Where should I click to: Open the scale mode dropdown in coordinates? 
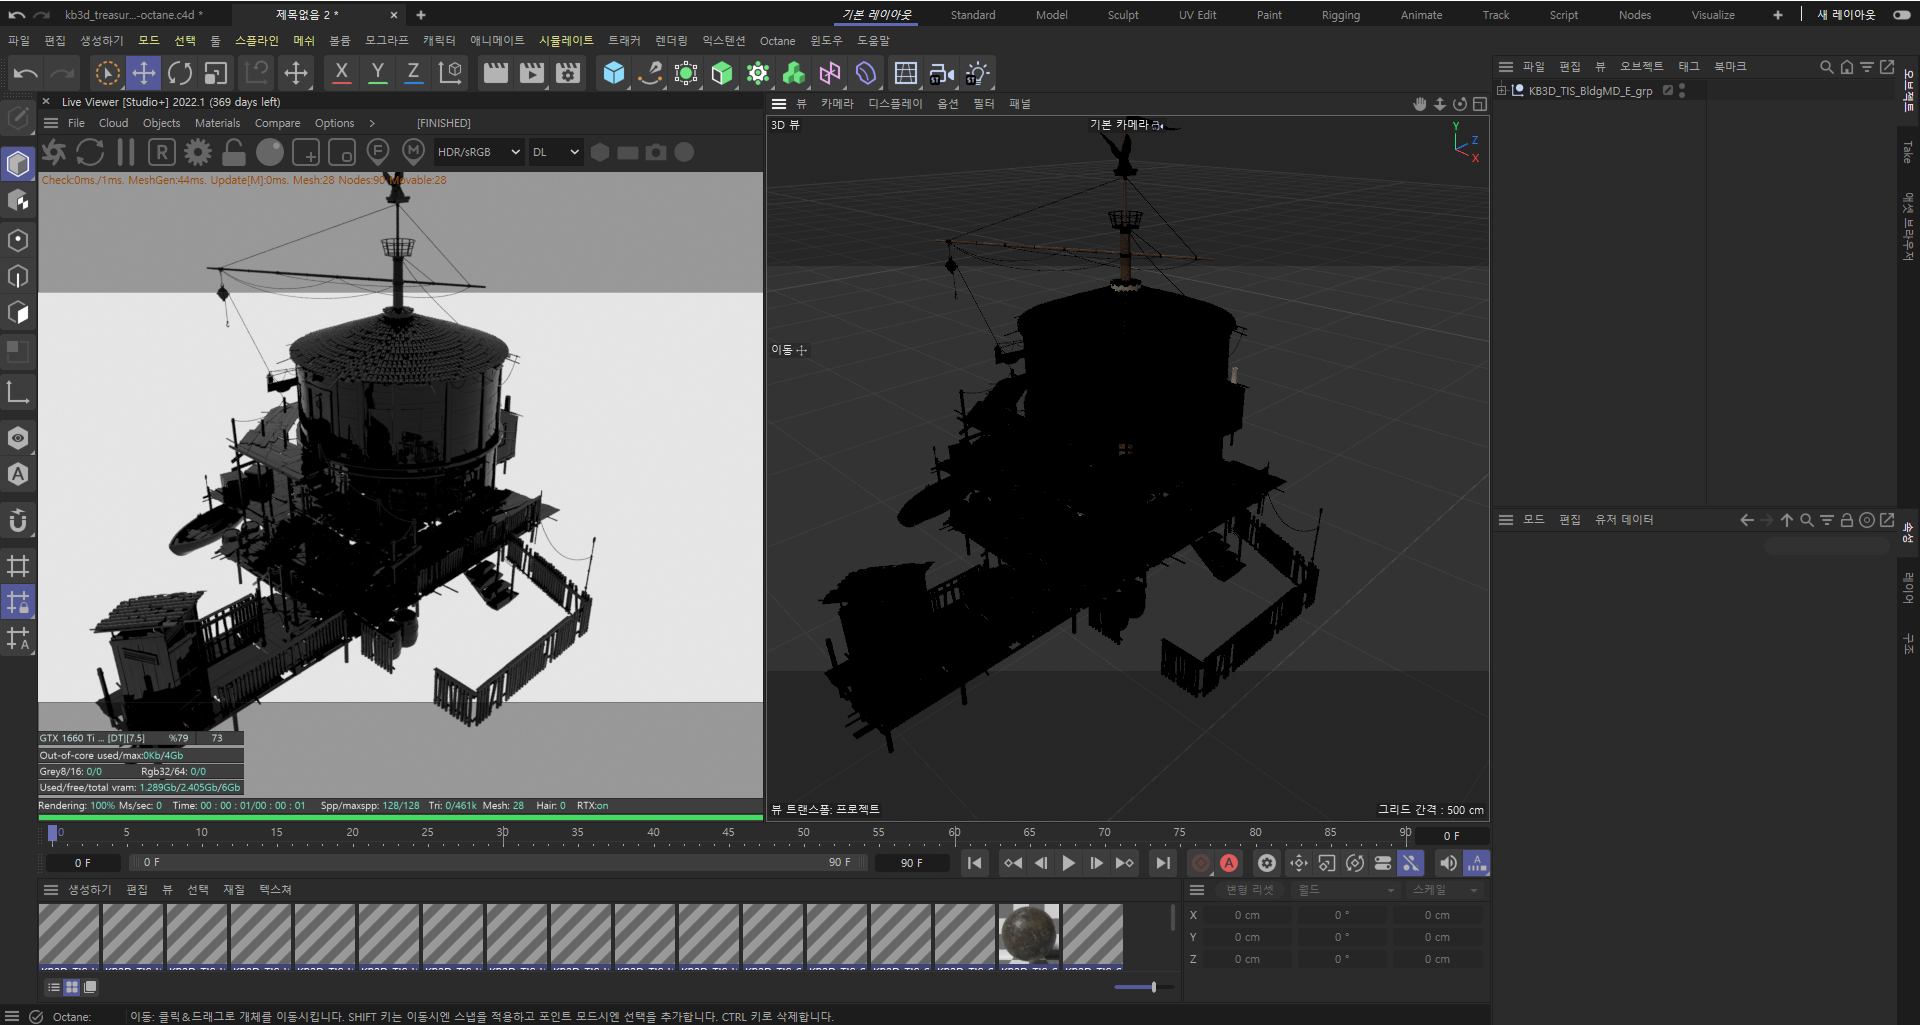[1444, 890]
